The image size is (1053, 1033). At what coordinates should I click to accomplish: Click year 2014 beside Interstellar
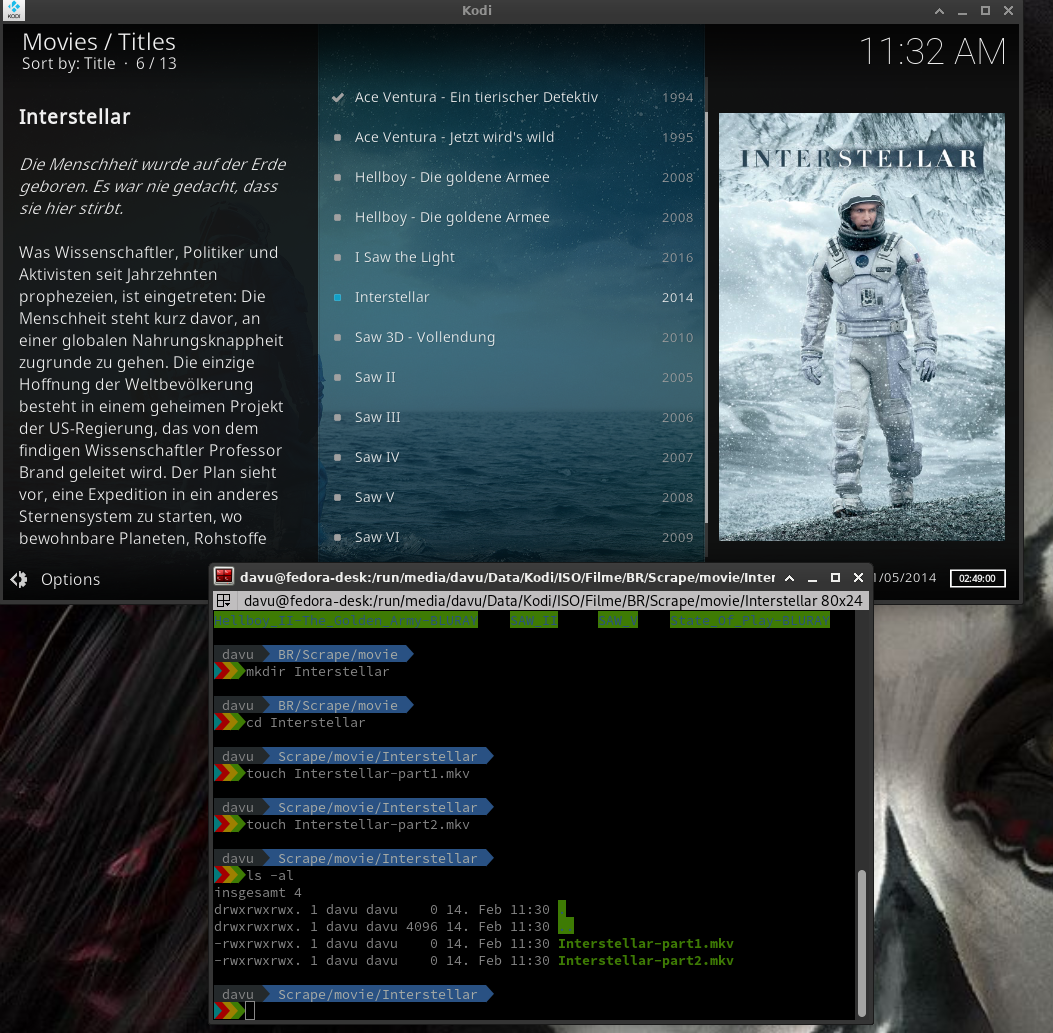(677, 298)
